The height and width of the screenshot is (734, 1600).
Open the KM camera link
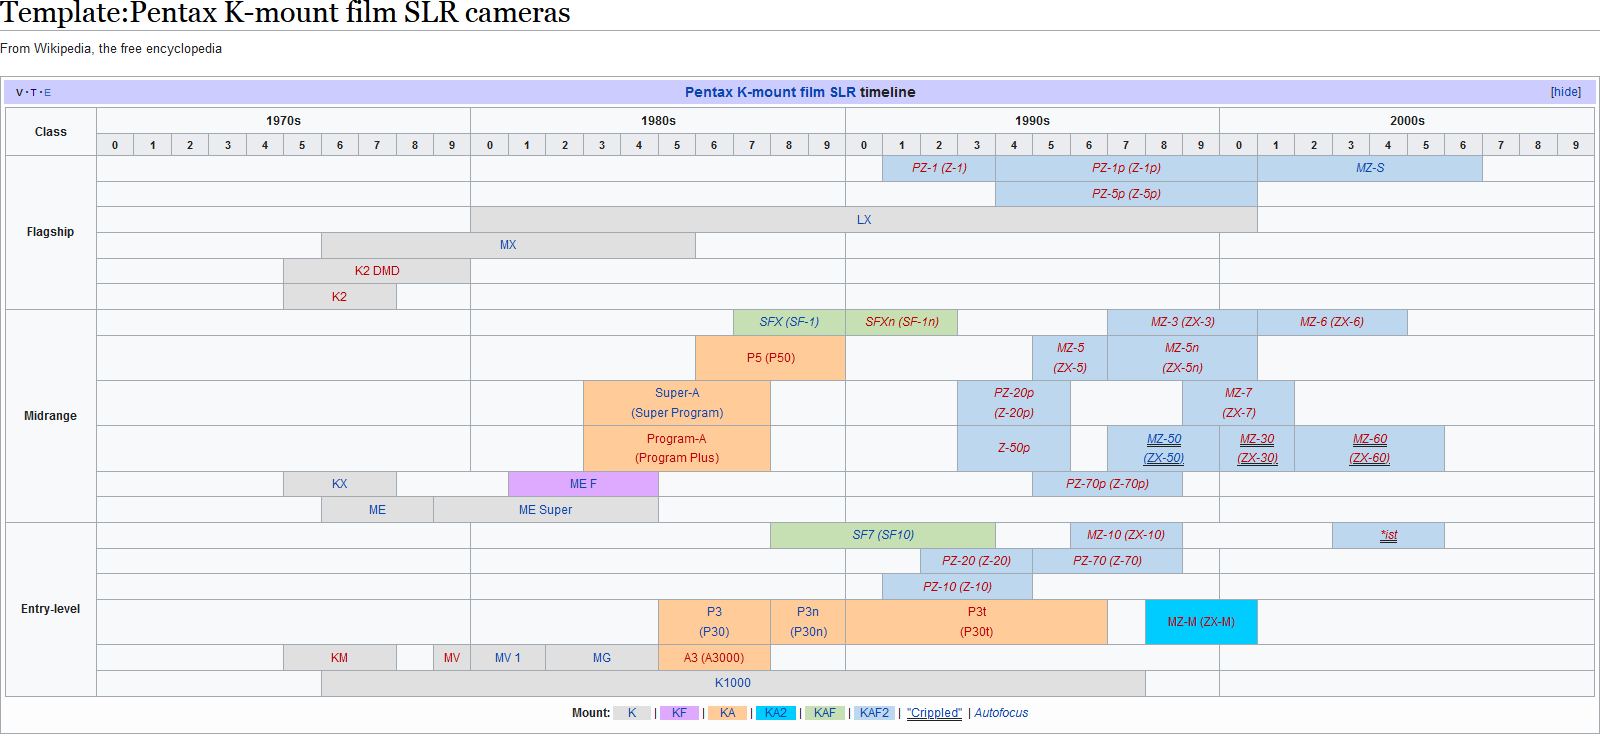(x=340, y=658)
